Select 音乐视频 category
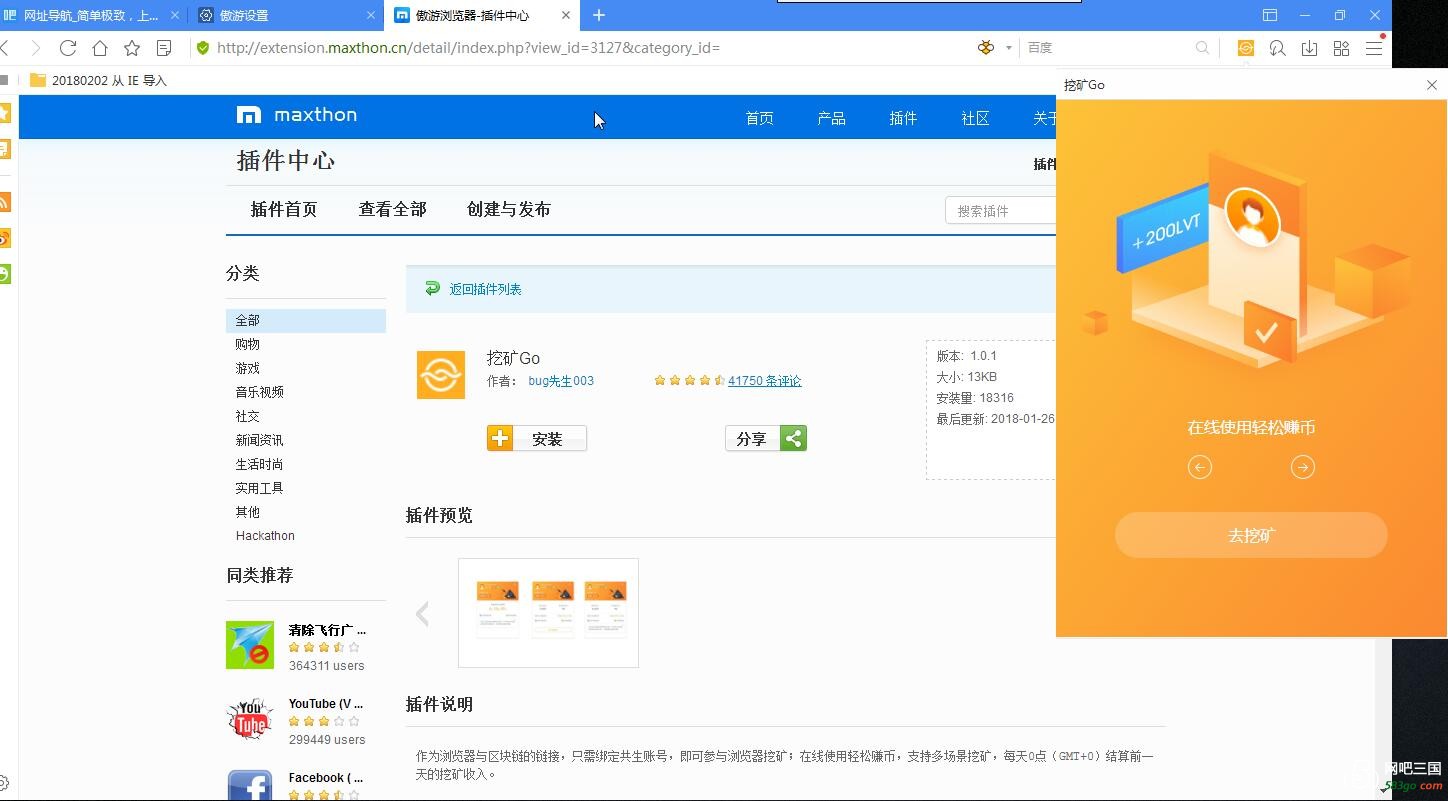 tap(259, 392)
